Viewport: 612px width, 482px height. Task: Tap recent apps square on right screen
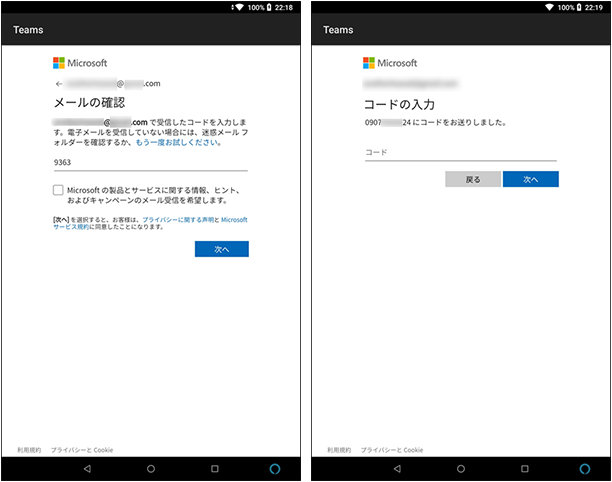click(525, 469)
